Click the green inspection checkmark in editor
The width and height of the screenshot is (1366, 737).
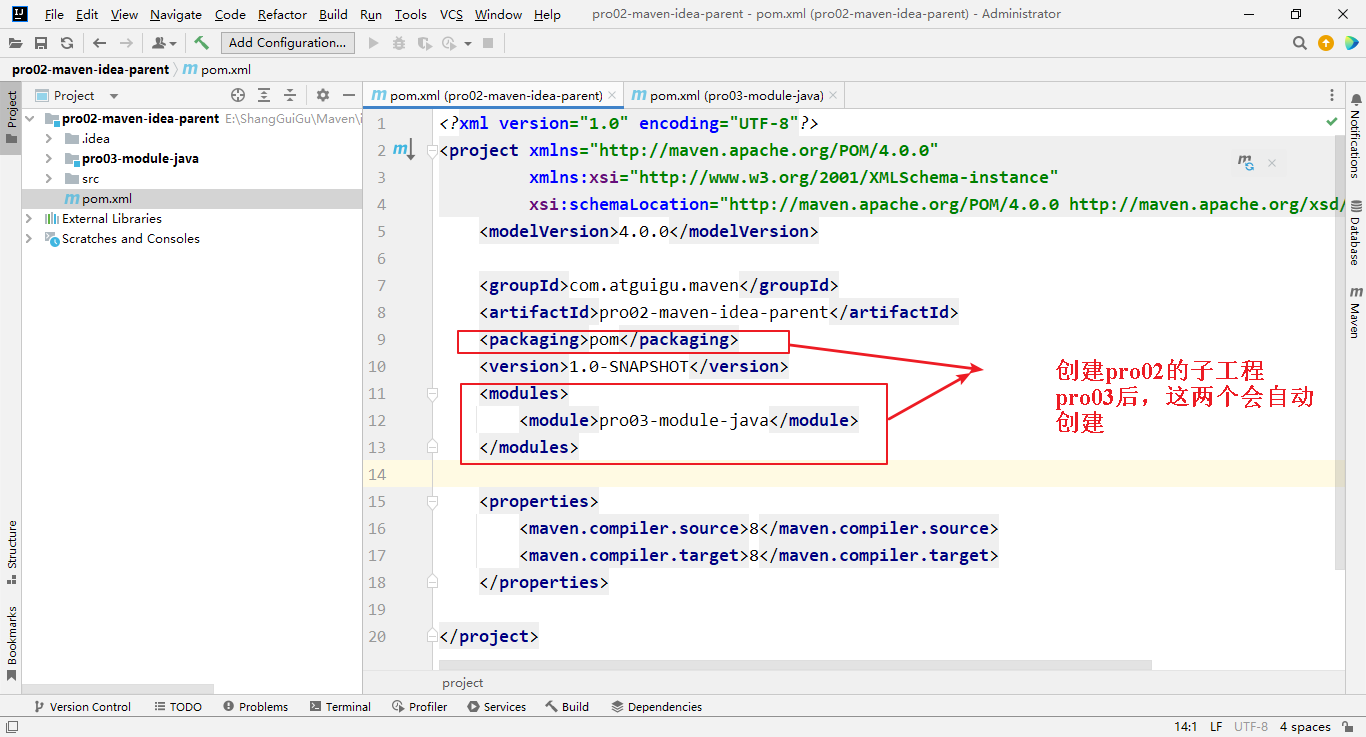tap(1332, 121)
